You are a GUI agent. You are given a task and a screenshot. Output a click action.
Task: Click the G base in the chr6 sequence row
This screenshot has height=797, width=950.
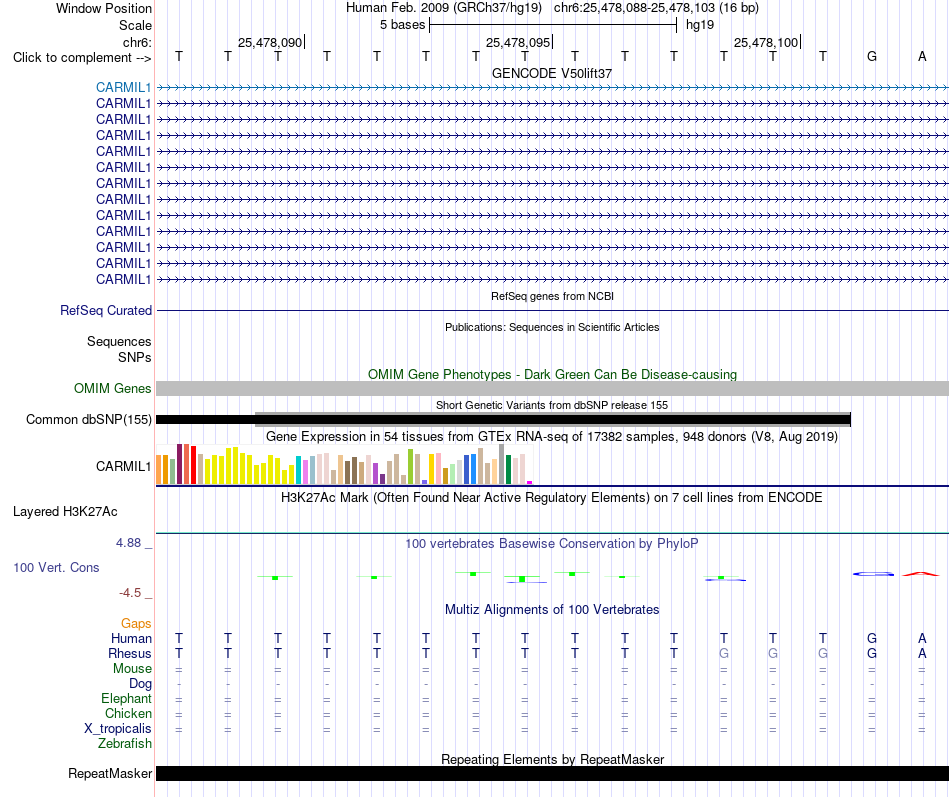tap(872, 56)
